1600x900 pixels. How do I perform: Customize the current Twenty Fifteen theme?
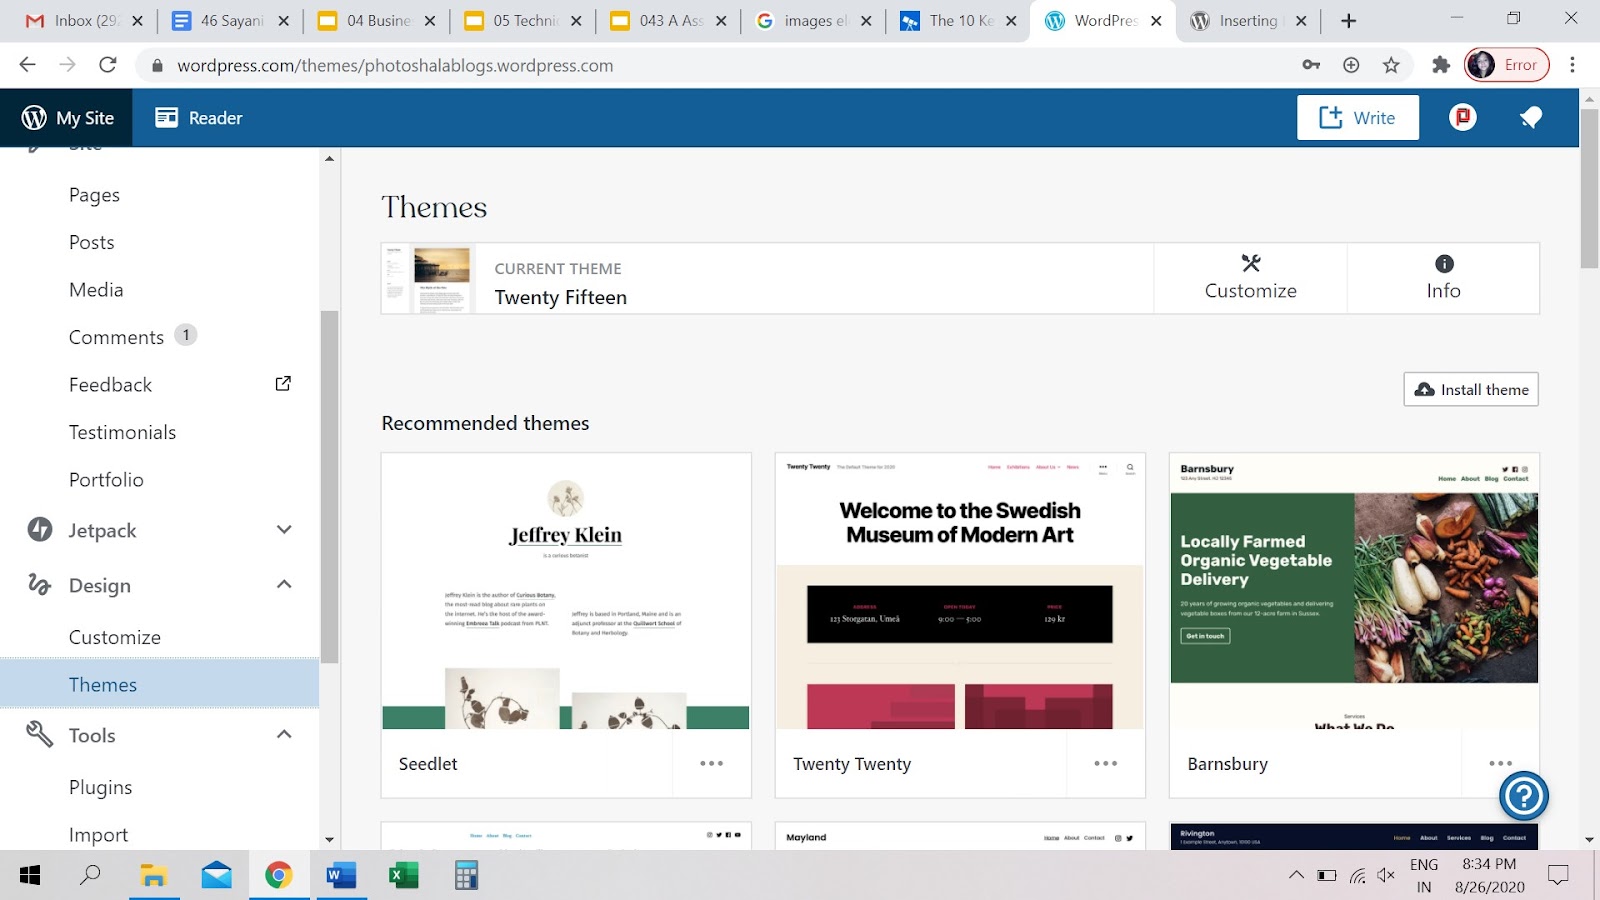coord(1250,278)
